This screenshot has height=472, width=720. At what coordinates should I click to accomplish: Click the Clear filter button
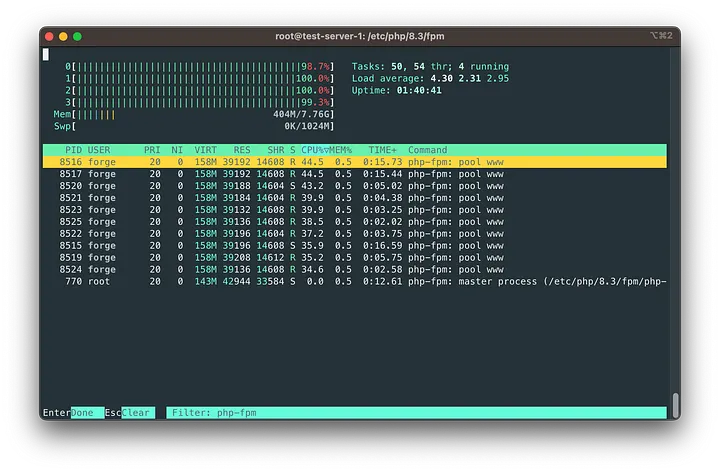[x=138, y=413]
